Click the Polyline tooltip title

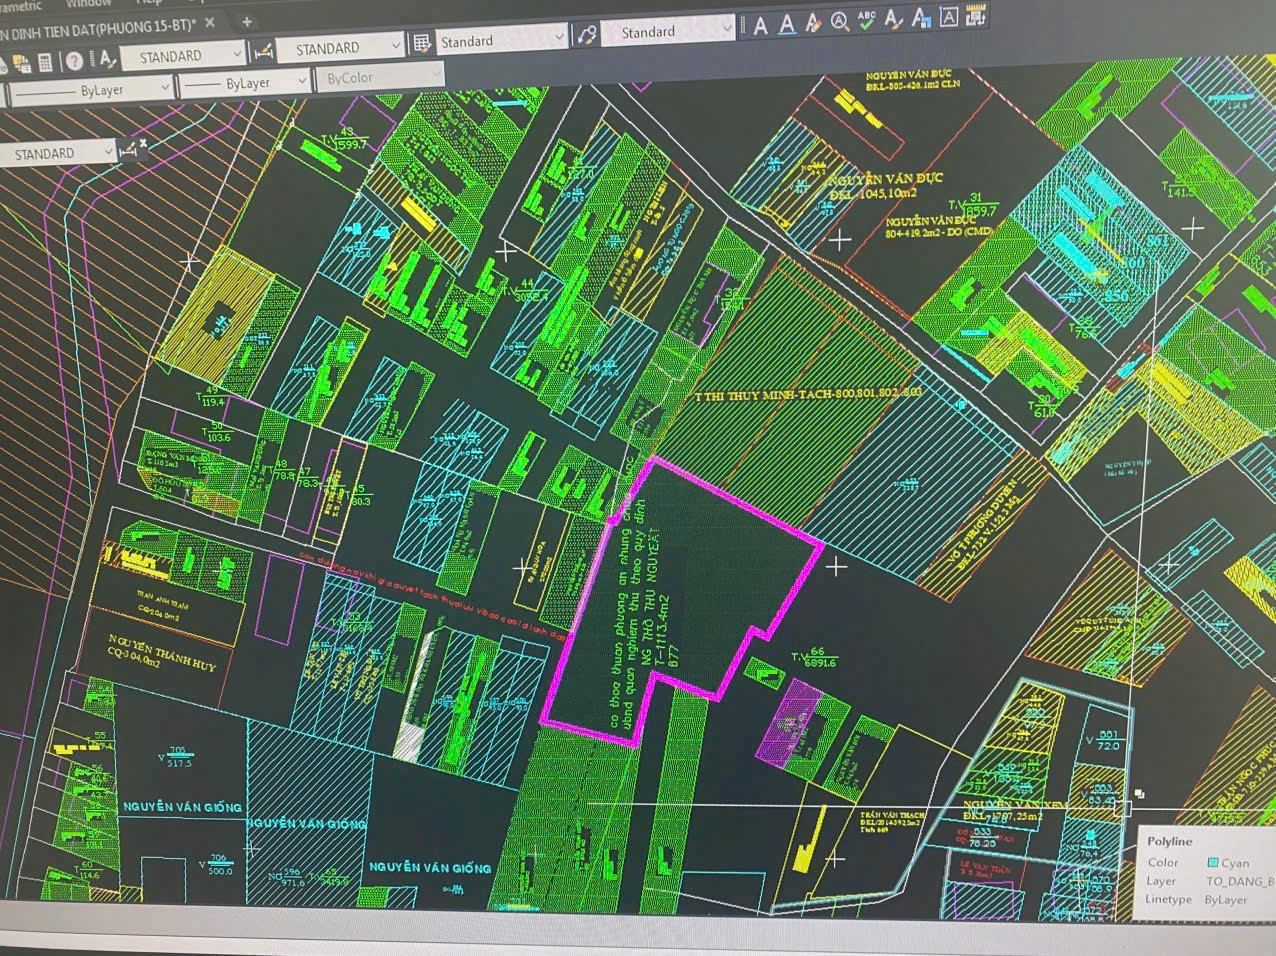pos(1169,841)
